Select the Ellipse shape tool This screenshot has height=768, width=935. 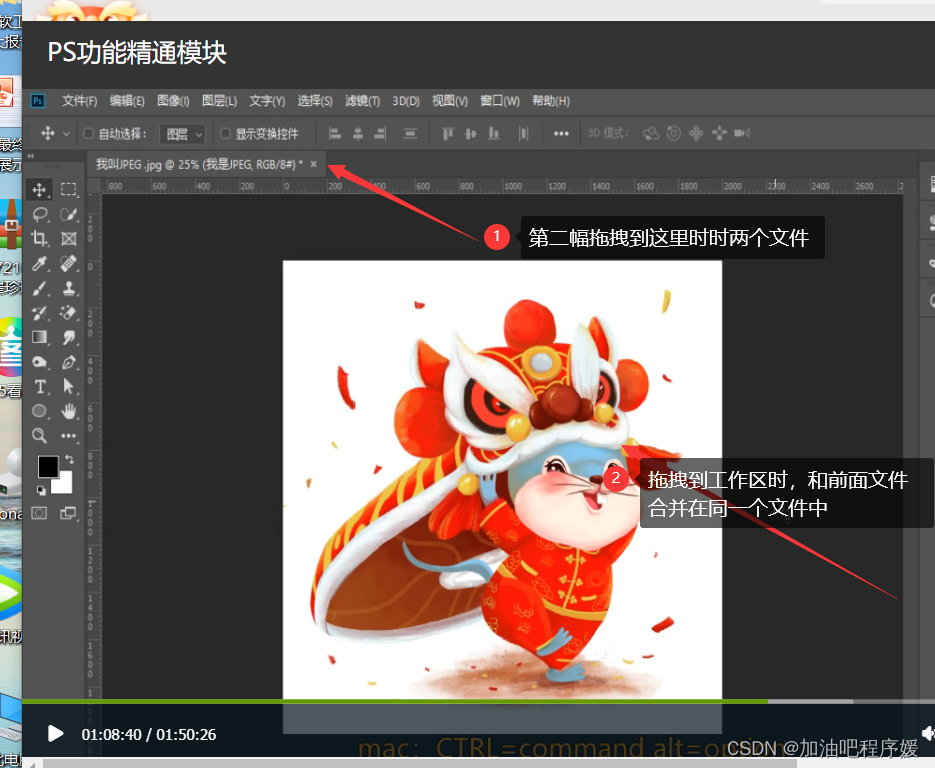[39, 411]
